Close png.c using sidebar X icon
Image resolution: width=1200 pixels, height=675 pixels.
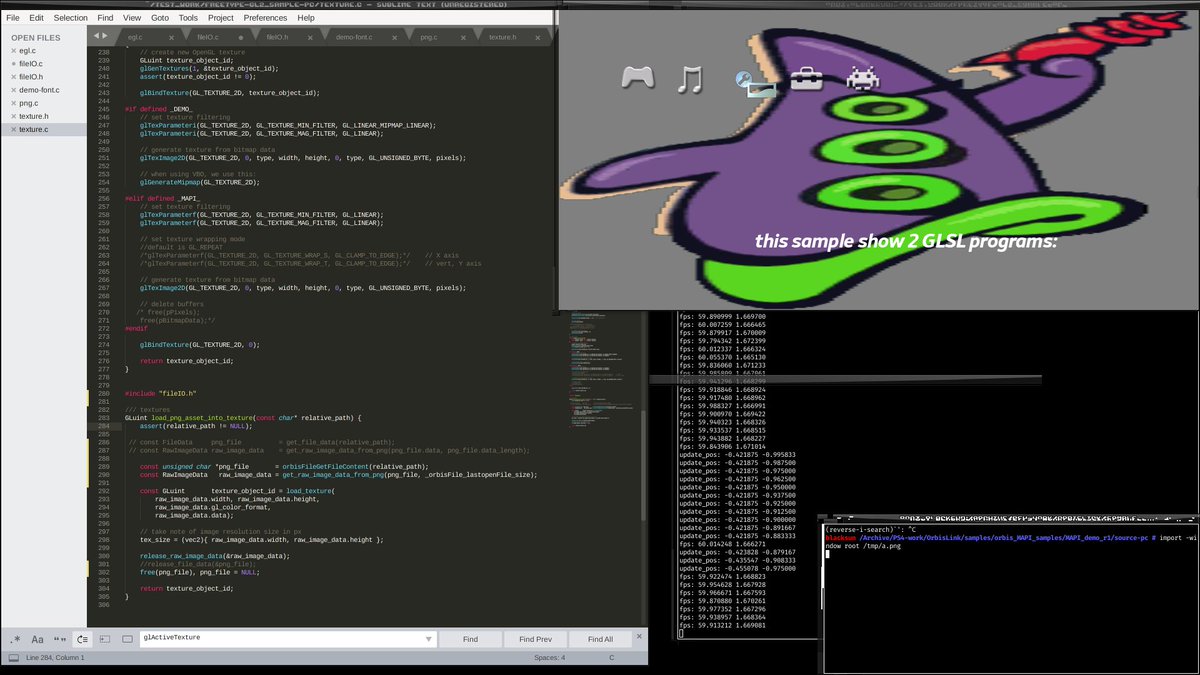13,103
